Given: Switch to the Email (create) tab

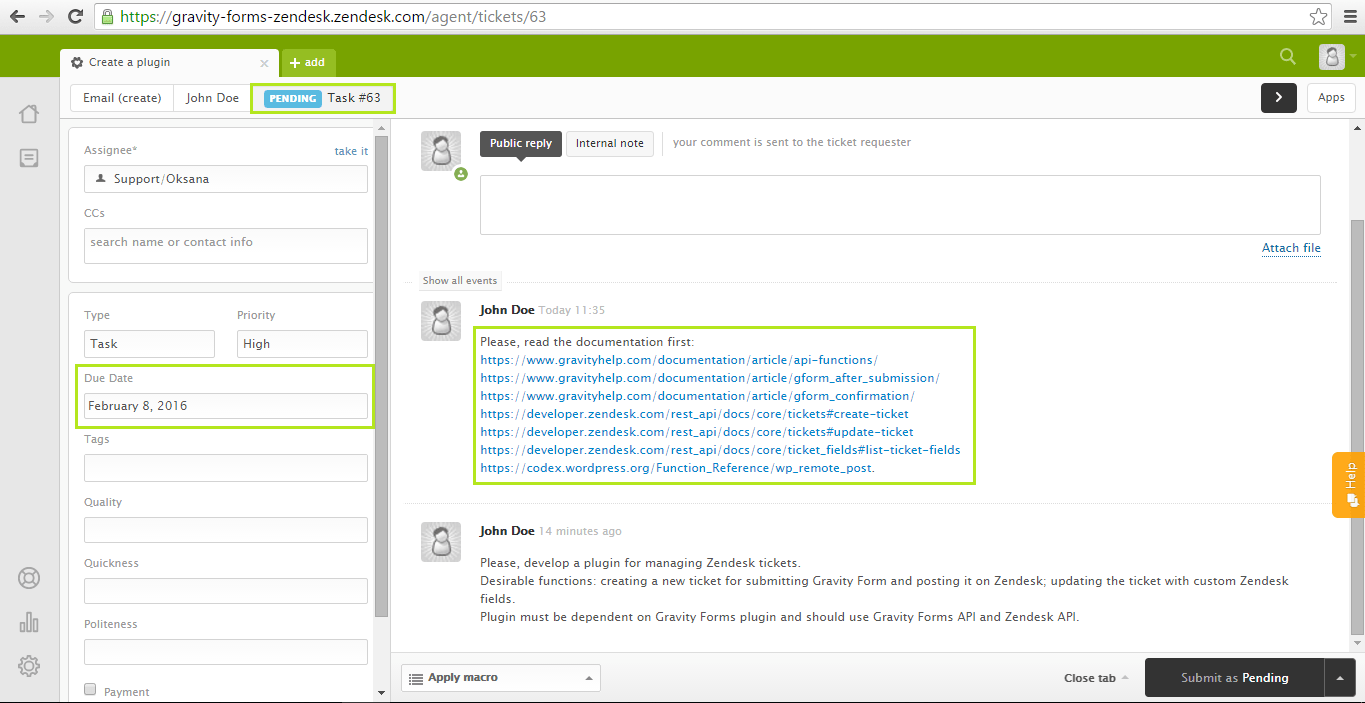Looking at the screenshot, I should coord(121,97).
